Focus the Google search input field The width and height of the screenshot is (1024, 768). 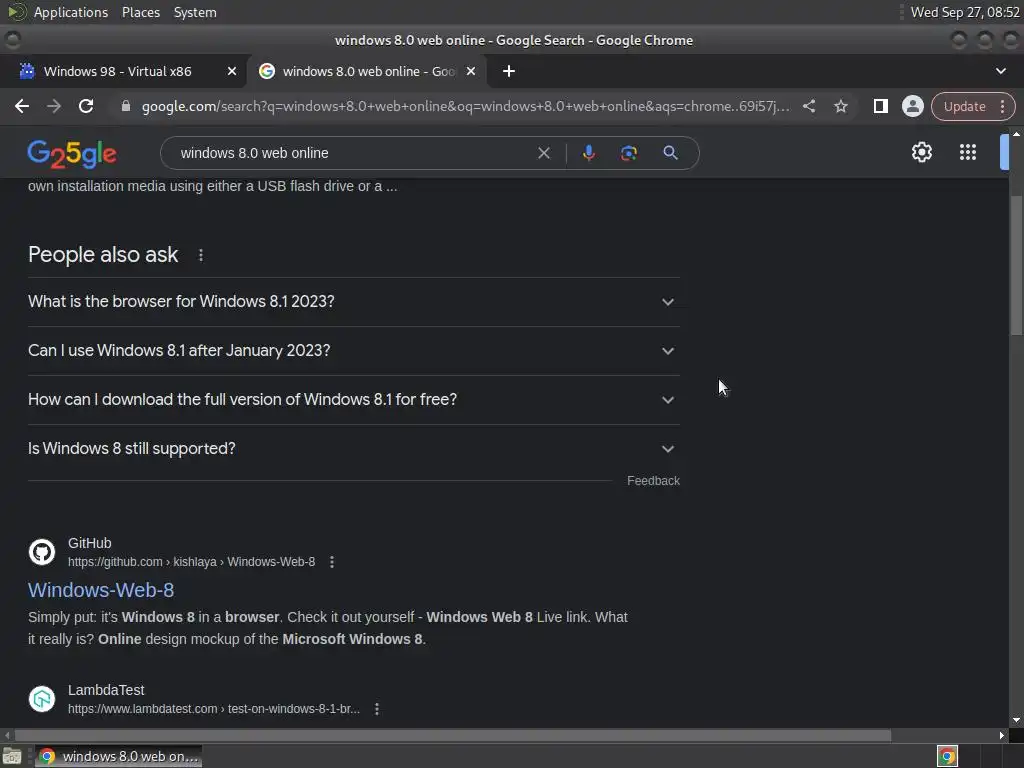pos(353,153)
